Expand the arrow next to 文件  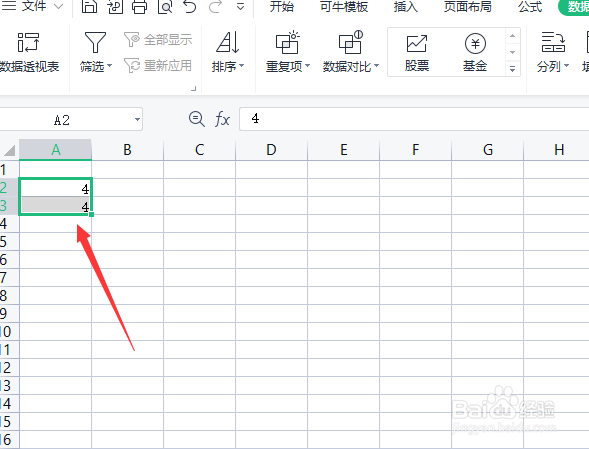[x=59, y=6]
